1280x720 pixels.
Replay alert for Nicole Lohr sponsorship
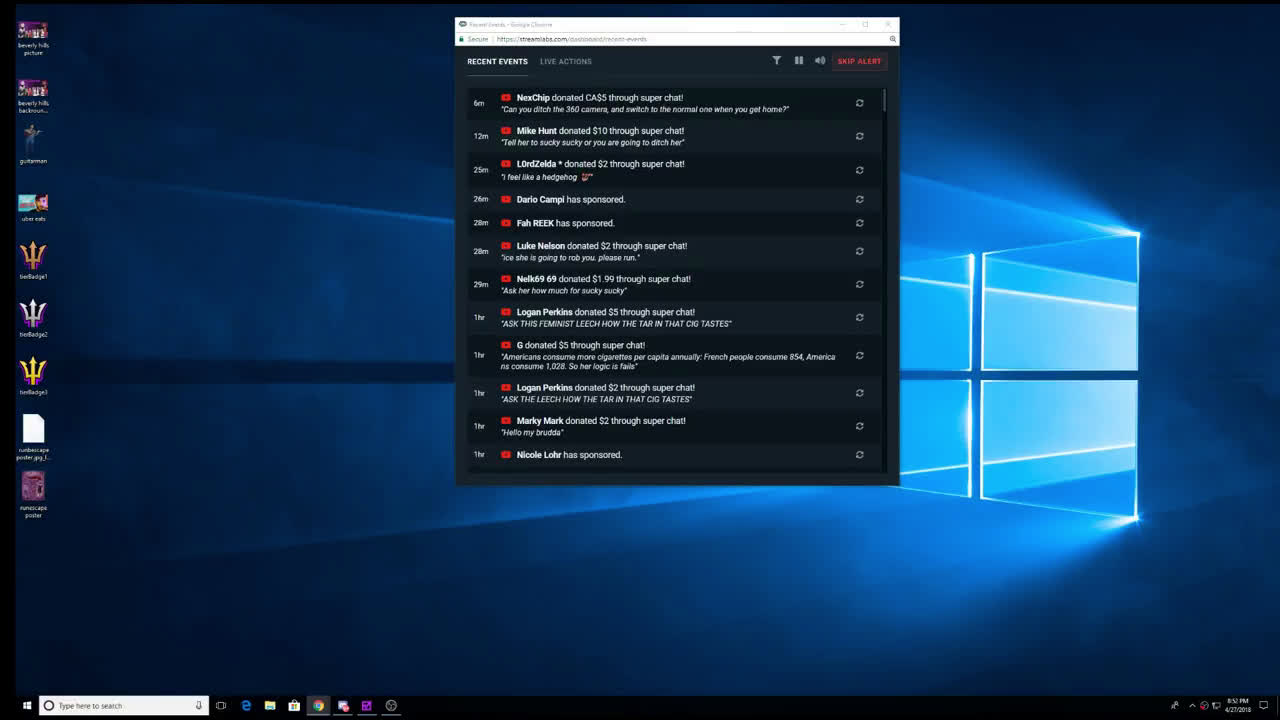click(859, 455)
